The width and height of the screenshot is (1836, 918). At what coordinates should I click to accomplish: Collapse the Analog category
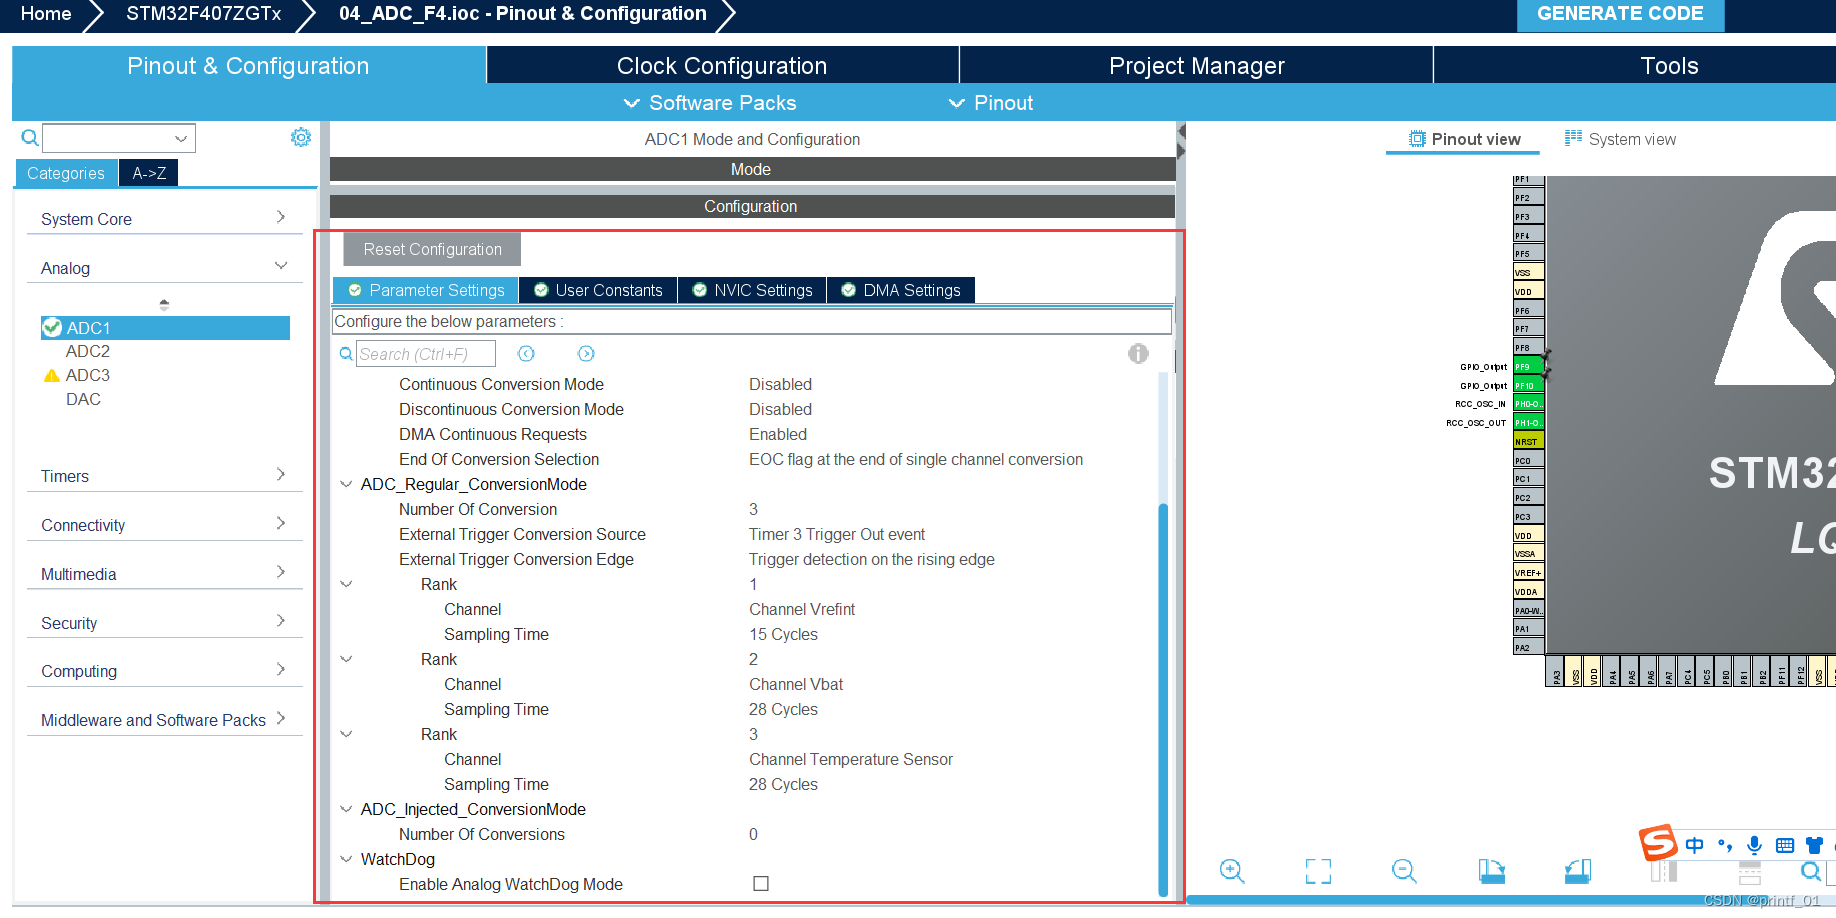tap(164, 267)
